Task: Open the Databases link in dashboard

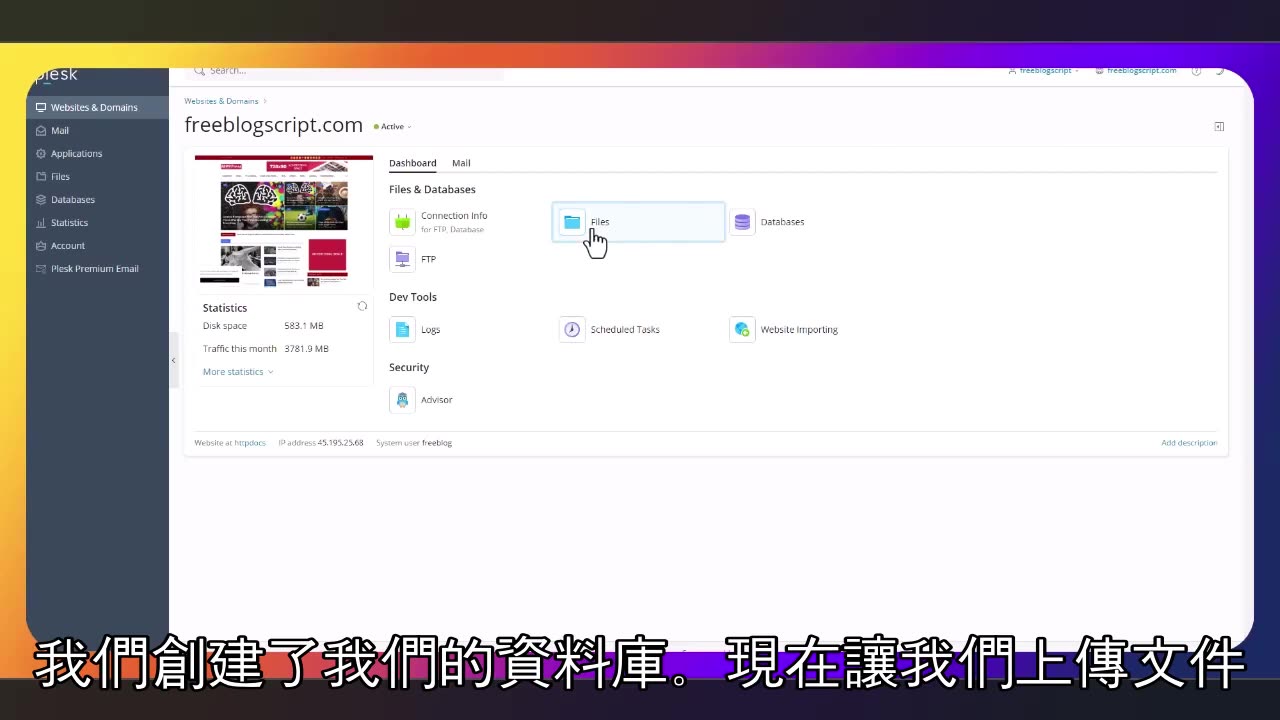Action: (x=782, y=222)
